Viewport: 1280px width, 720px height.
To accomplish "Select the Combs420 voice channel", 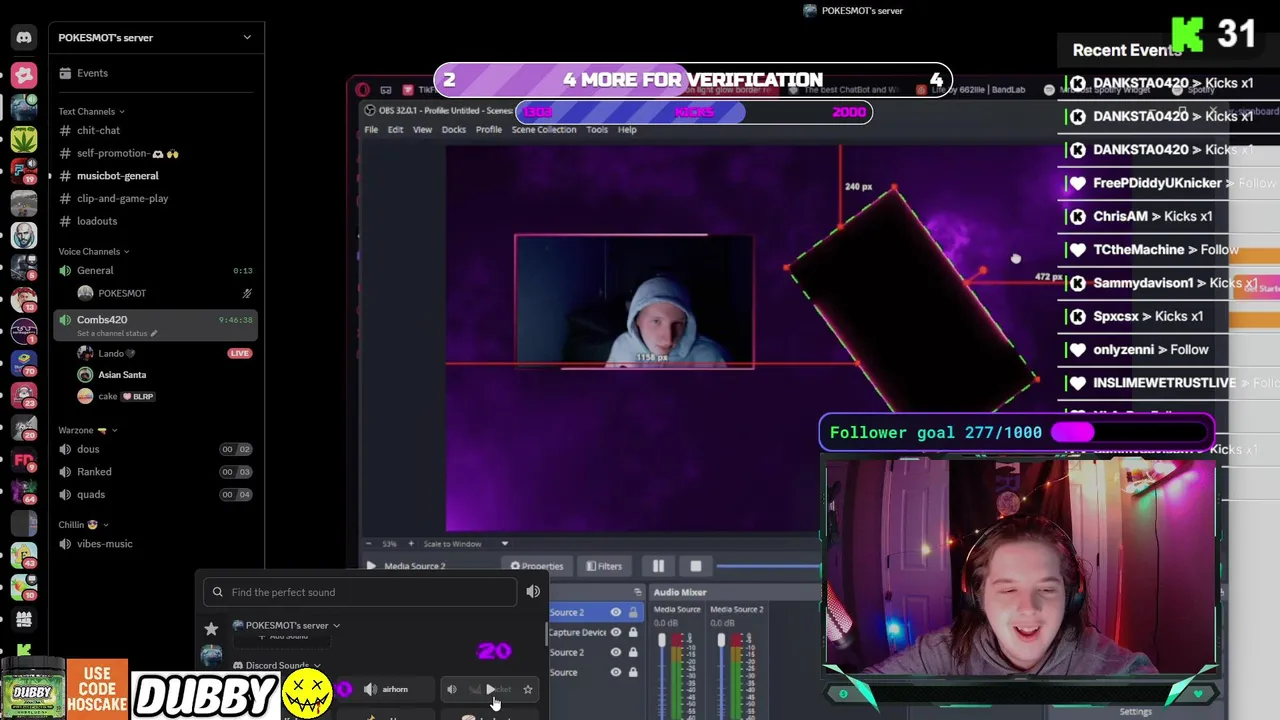I will point(155,325).
